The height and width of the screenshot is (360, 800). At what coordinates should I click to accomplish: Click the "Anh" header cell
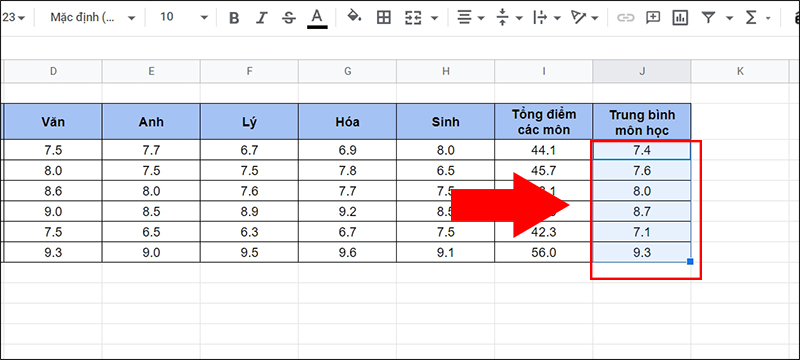point(151,122)
